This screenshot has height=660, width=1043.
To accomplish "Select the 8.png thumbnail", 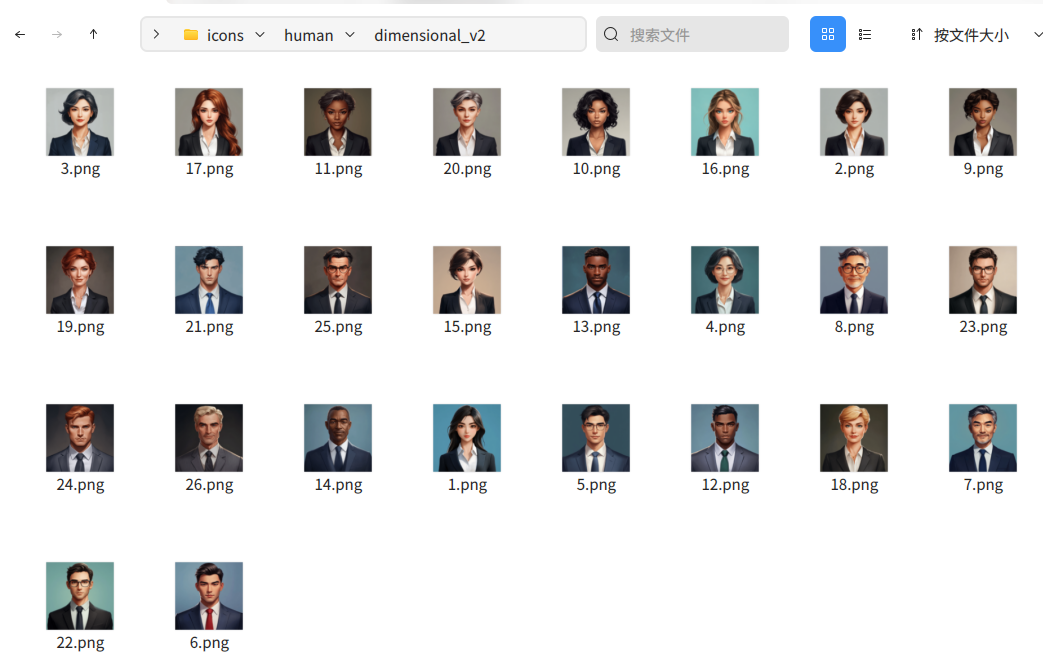I will (854, 280).
